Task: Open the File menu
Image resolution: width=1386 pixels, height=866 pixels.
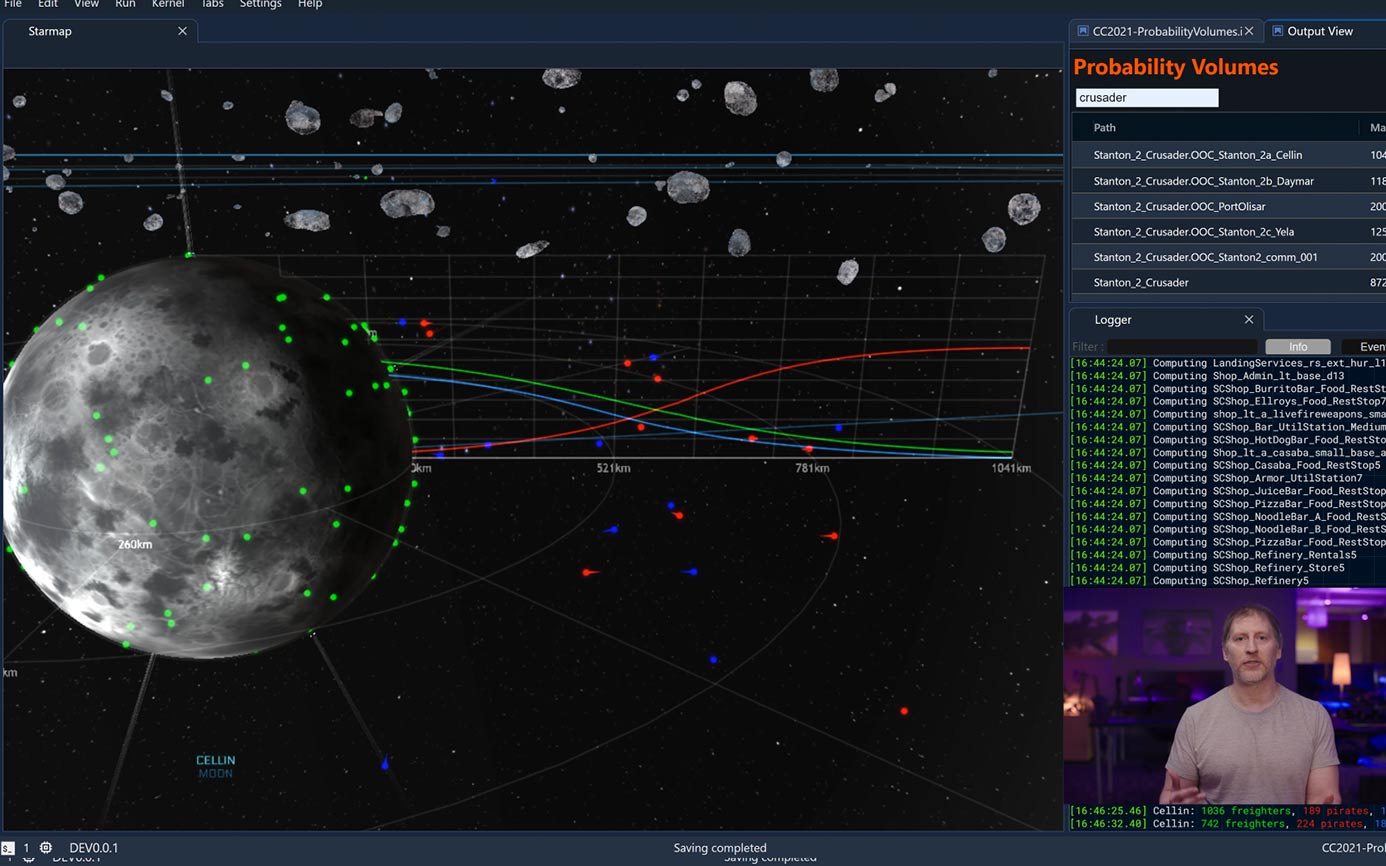Action: 13,4
